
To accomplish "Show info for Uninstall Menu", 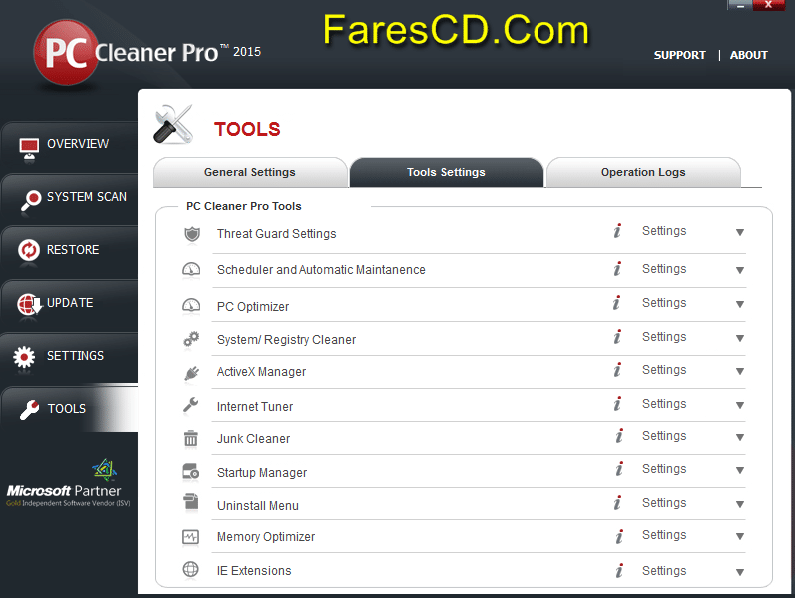I will click(617, 503).
